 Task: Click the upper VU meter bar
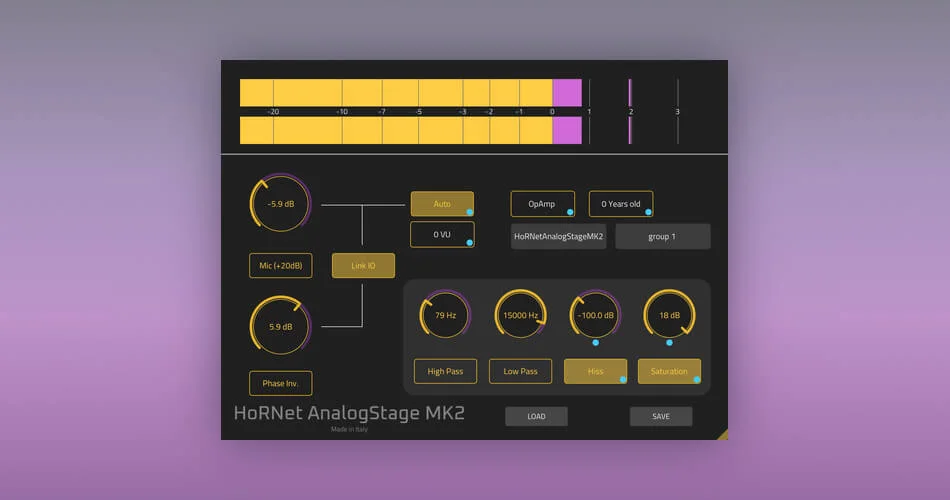pos(411,93)
